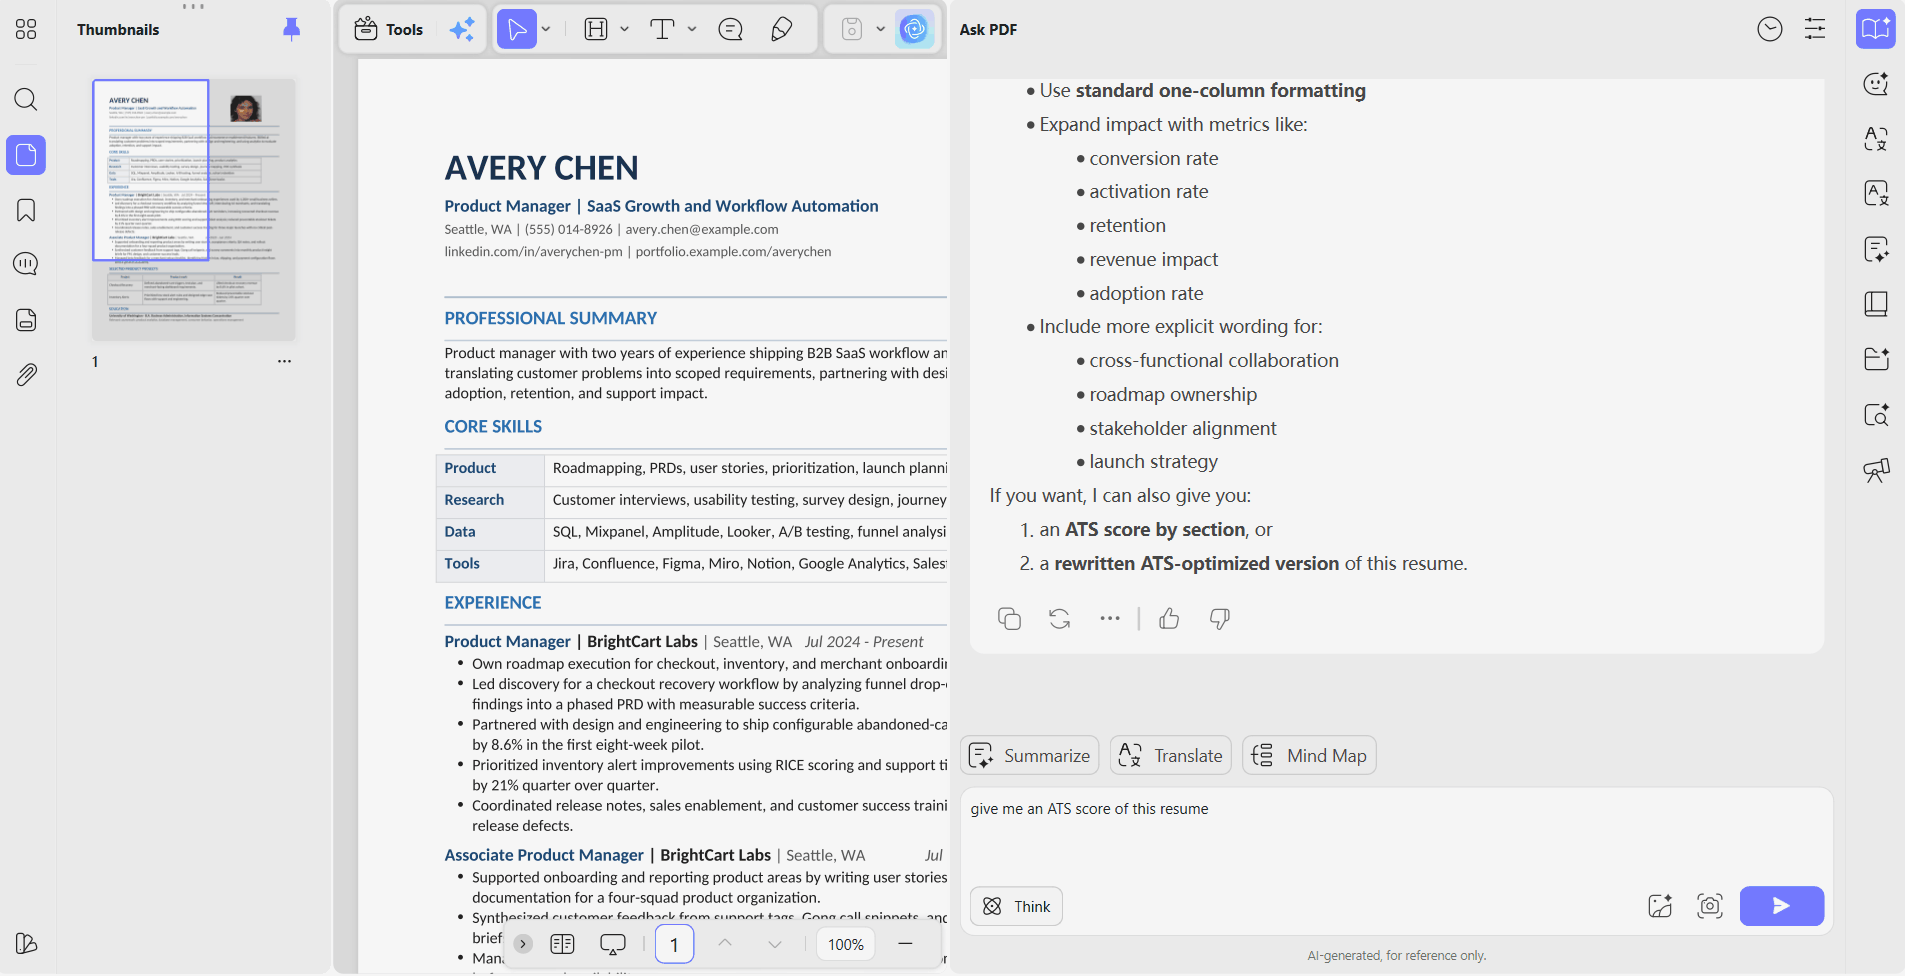Start slideshow presentation mode icon
This screenshot has width=1905, height=976.
612,944
